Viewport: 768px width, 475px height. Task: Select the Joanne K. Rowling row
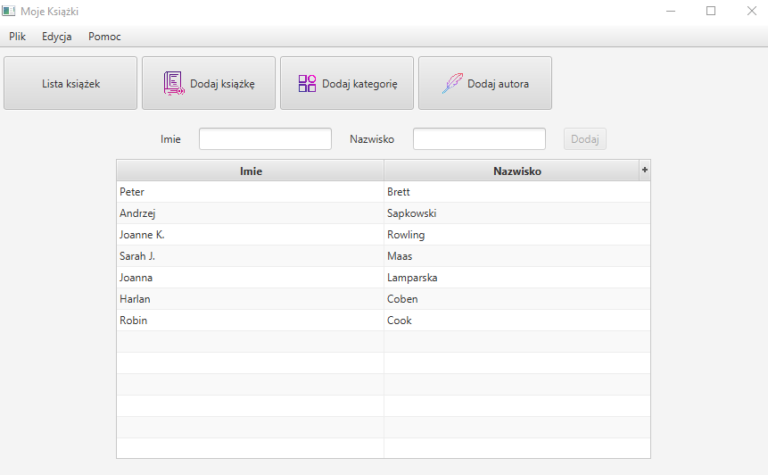(250, 235)
